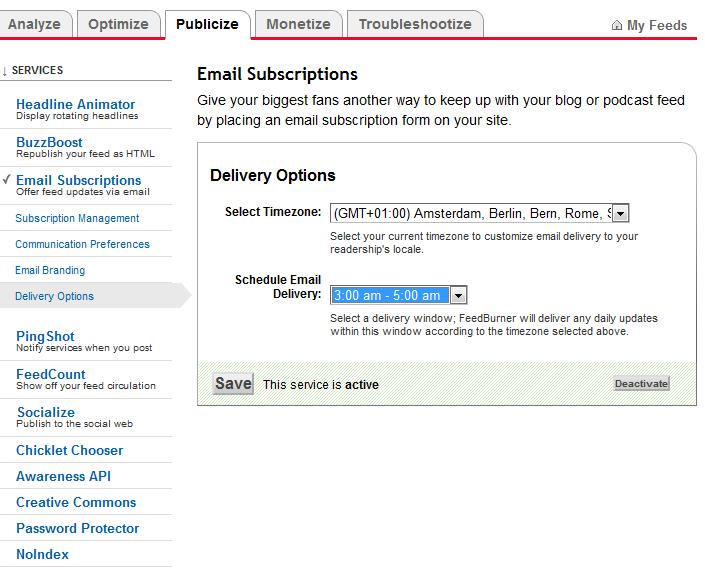Open Chicklet Chooser
705x588 pixels.
point(69,450)
